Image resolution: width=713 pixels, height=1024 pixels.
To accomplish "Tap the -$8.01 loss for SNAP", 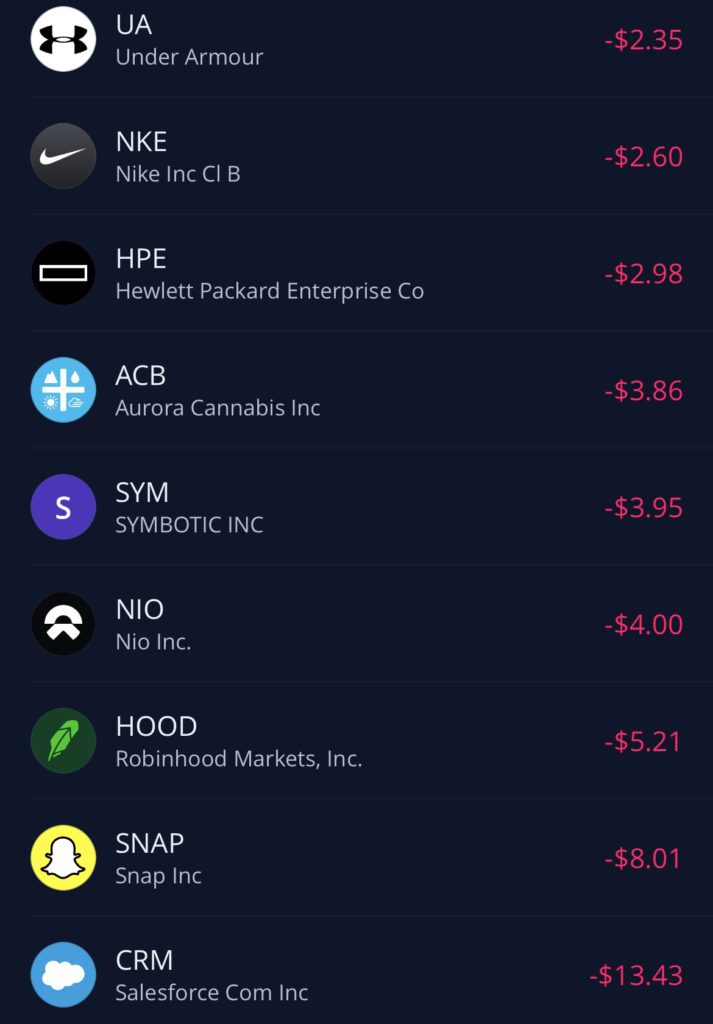I will point(643,859).
